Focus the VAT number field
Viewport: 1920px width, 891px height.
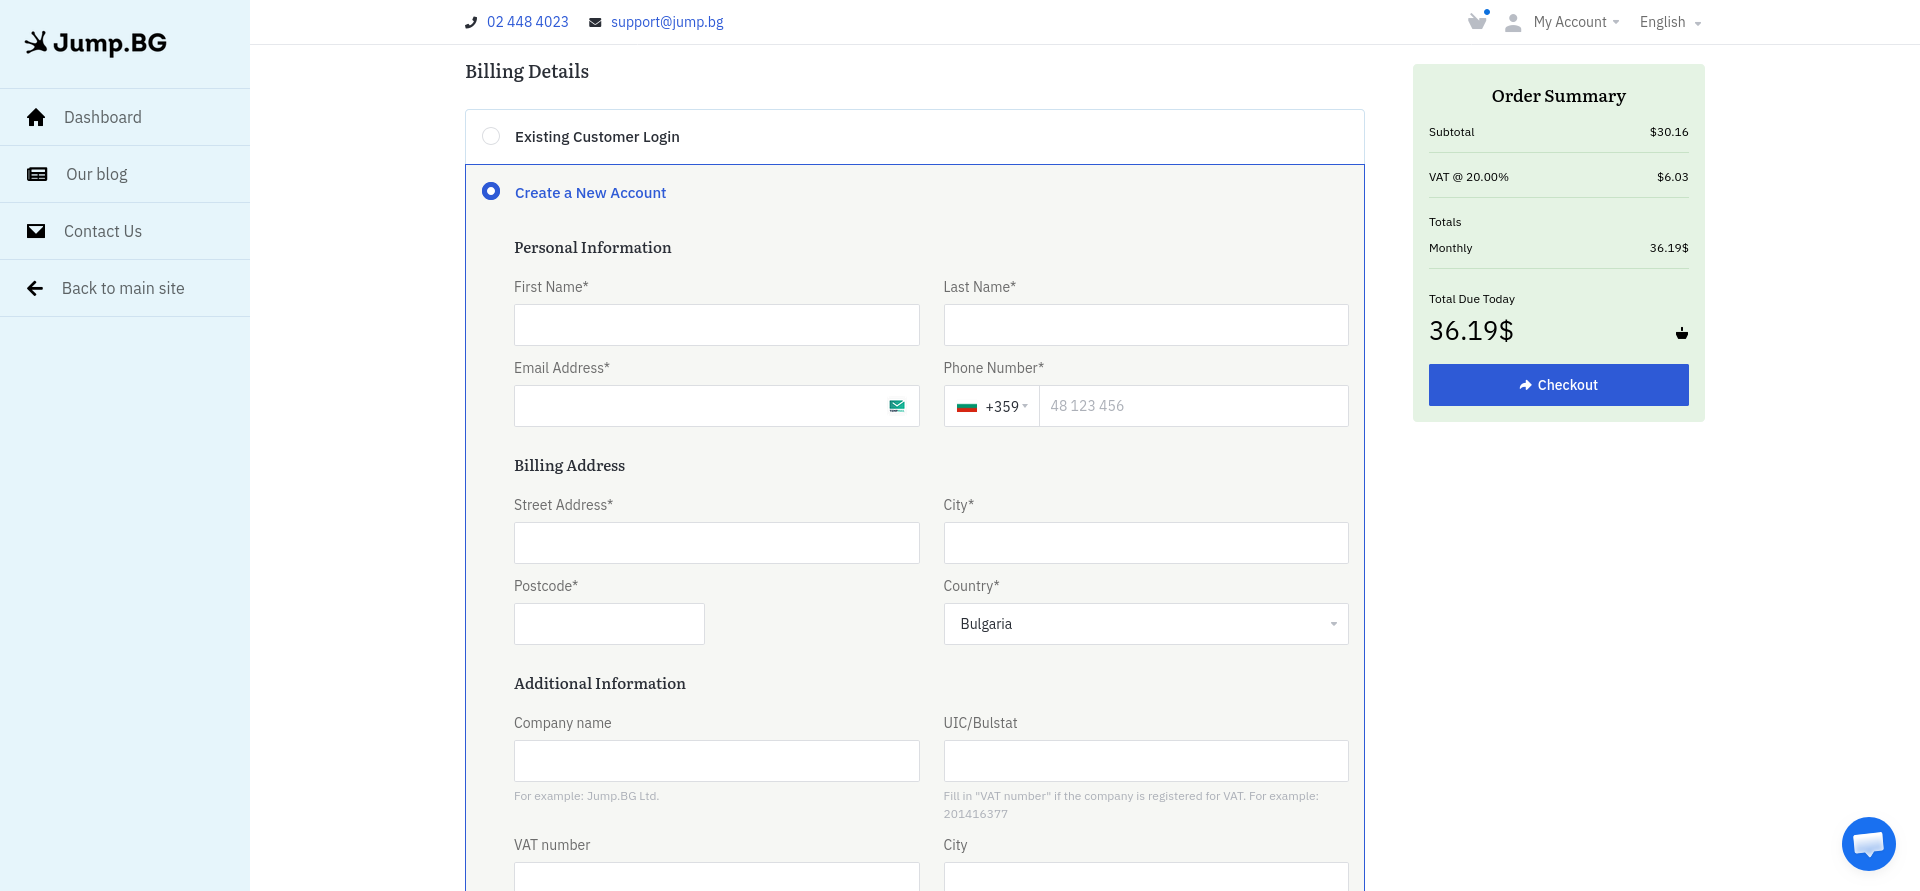[716, 876]
